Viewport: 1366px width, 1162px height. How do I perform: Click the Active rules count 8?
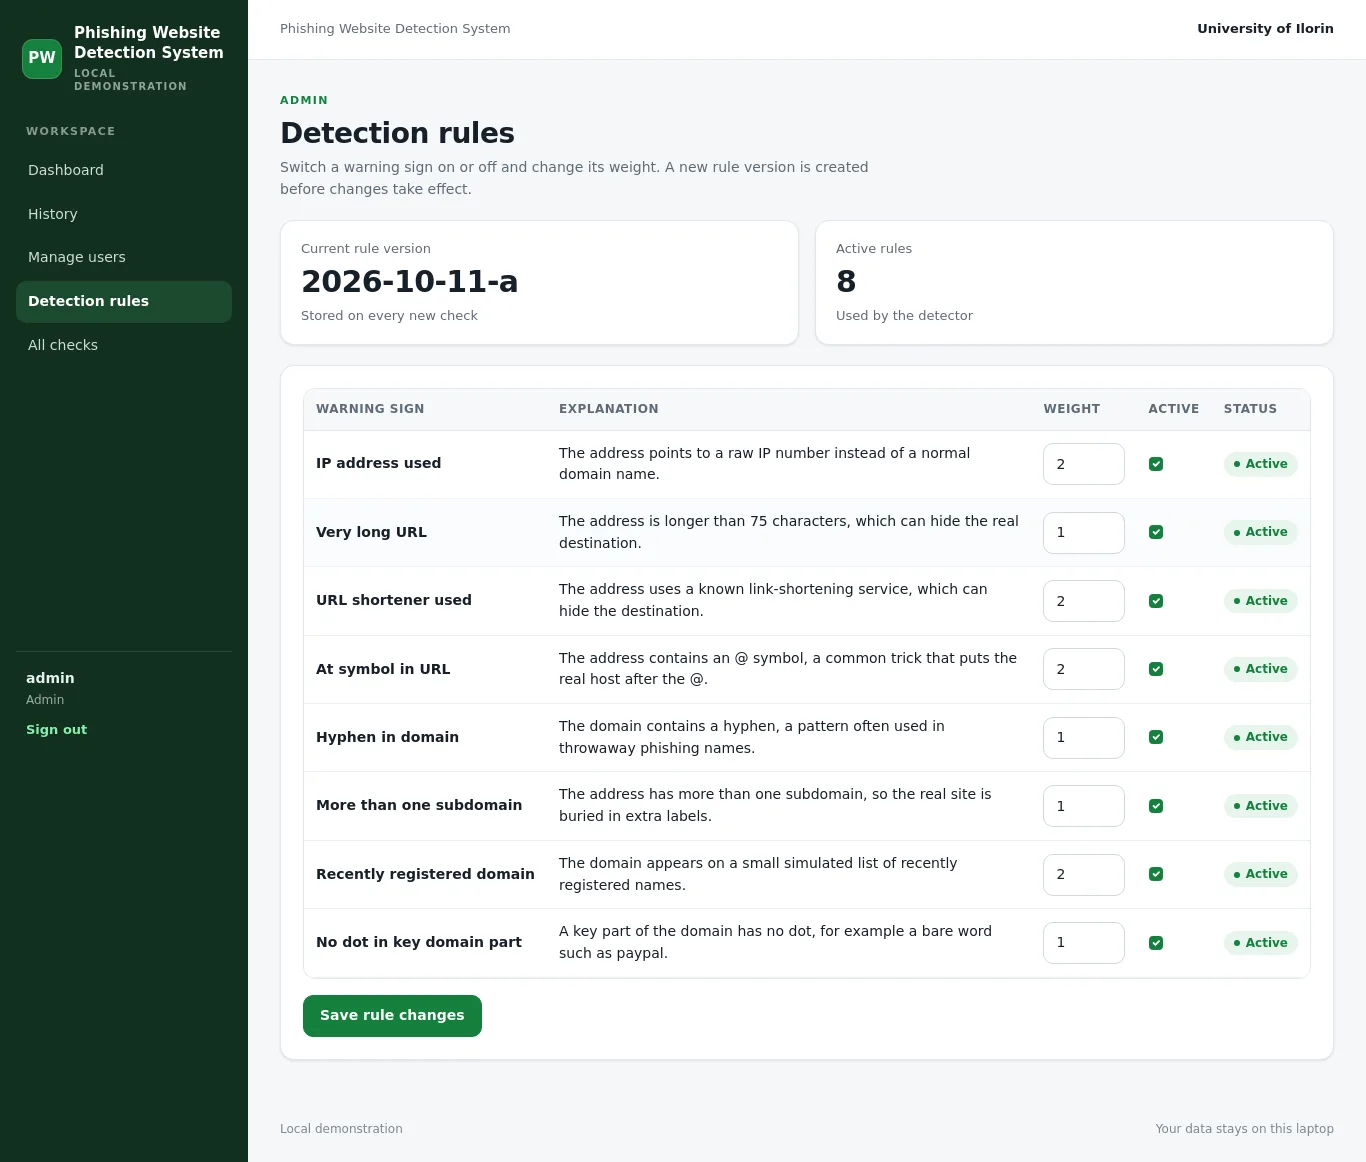(x=846, y=282)
